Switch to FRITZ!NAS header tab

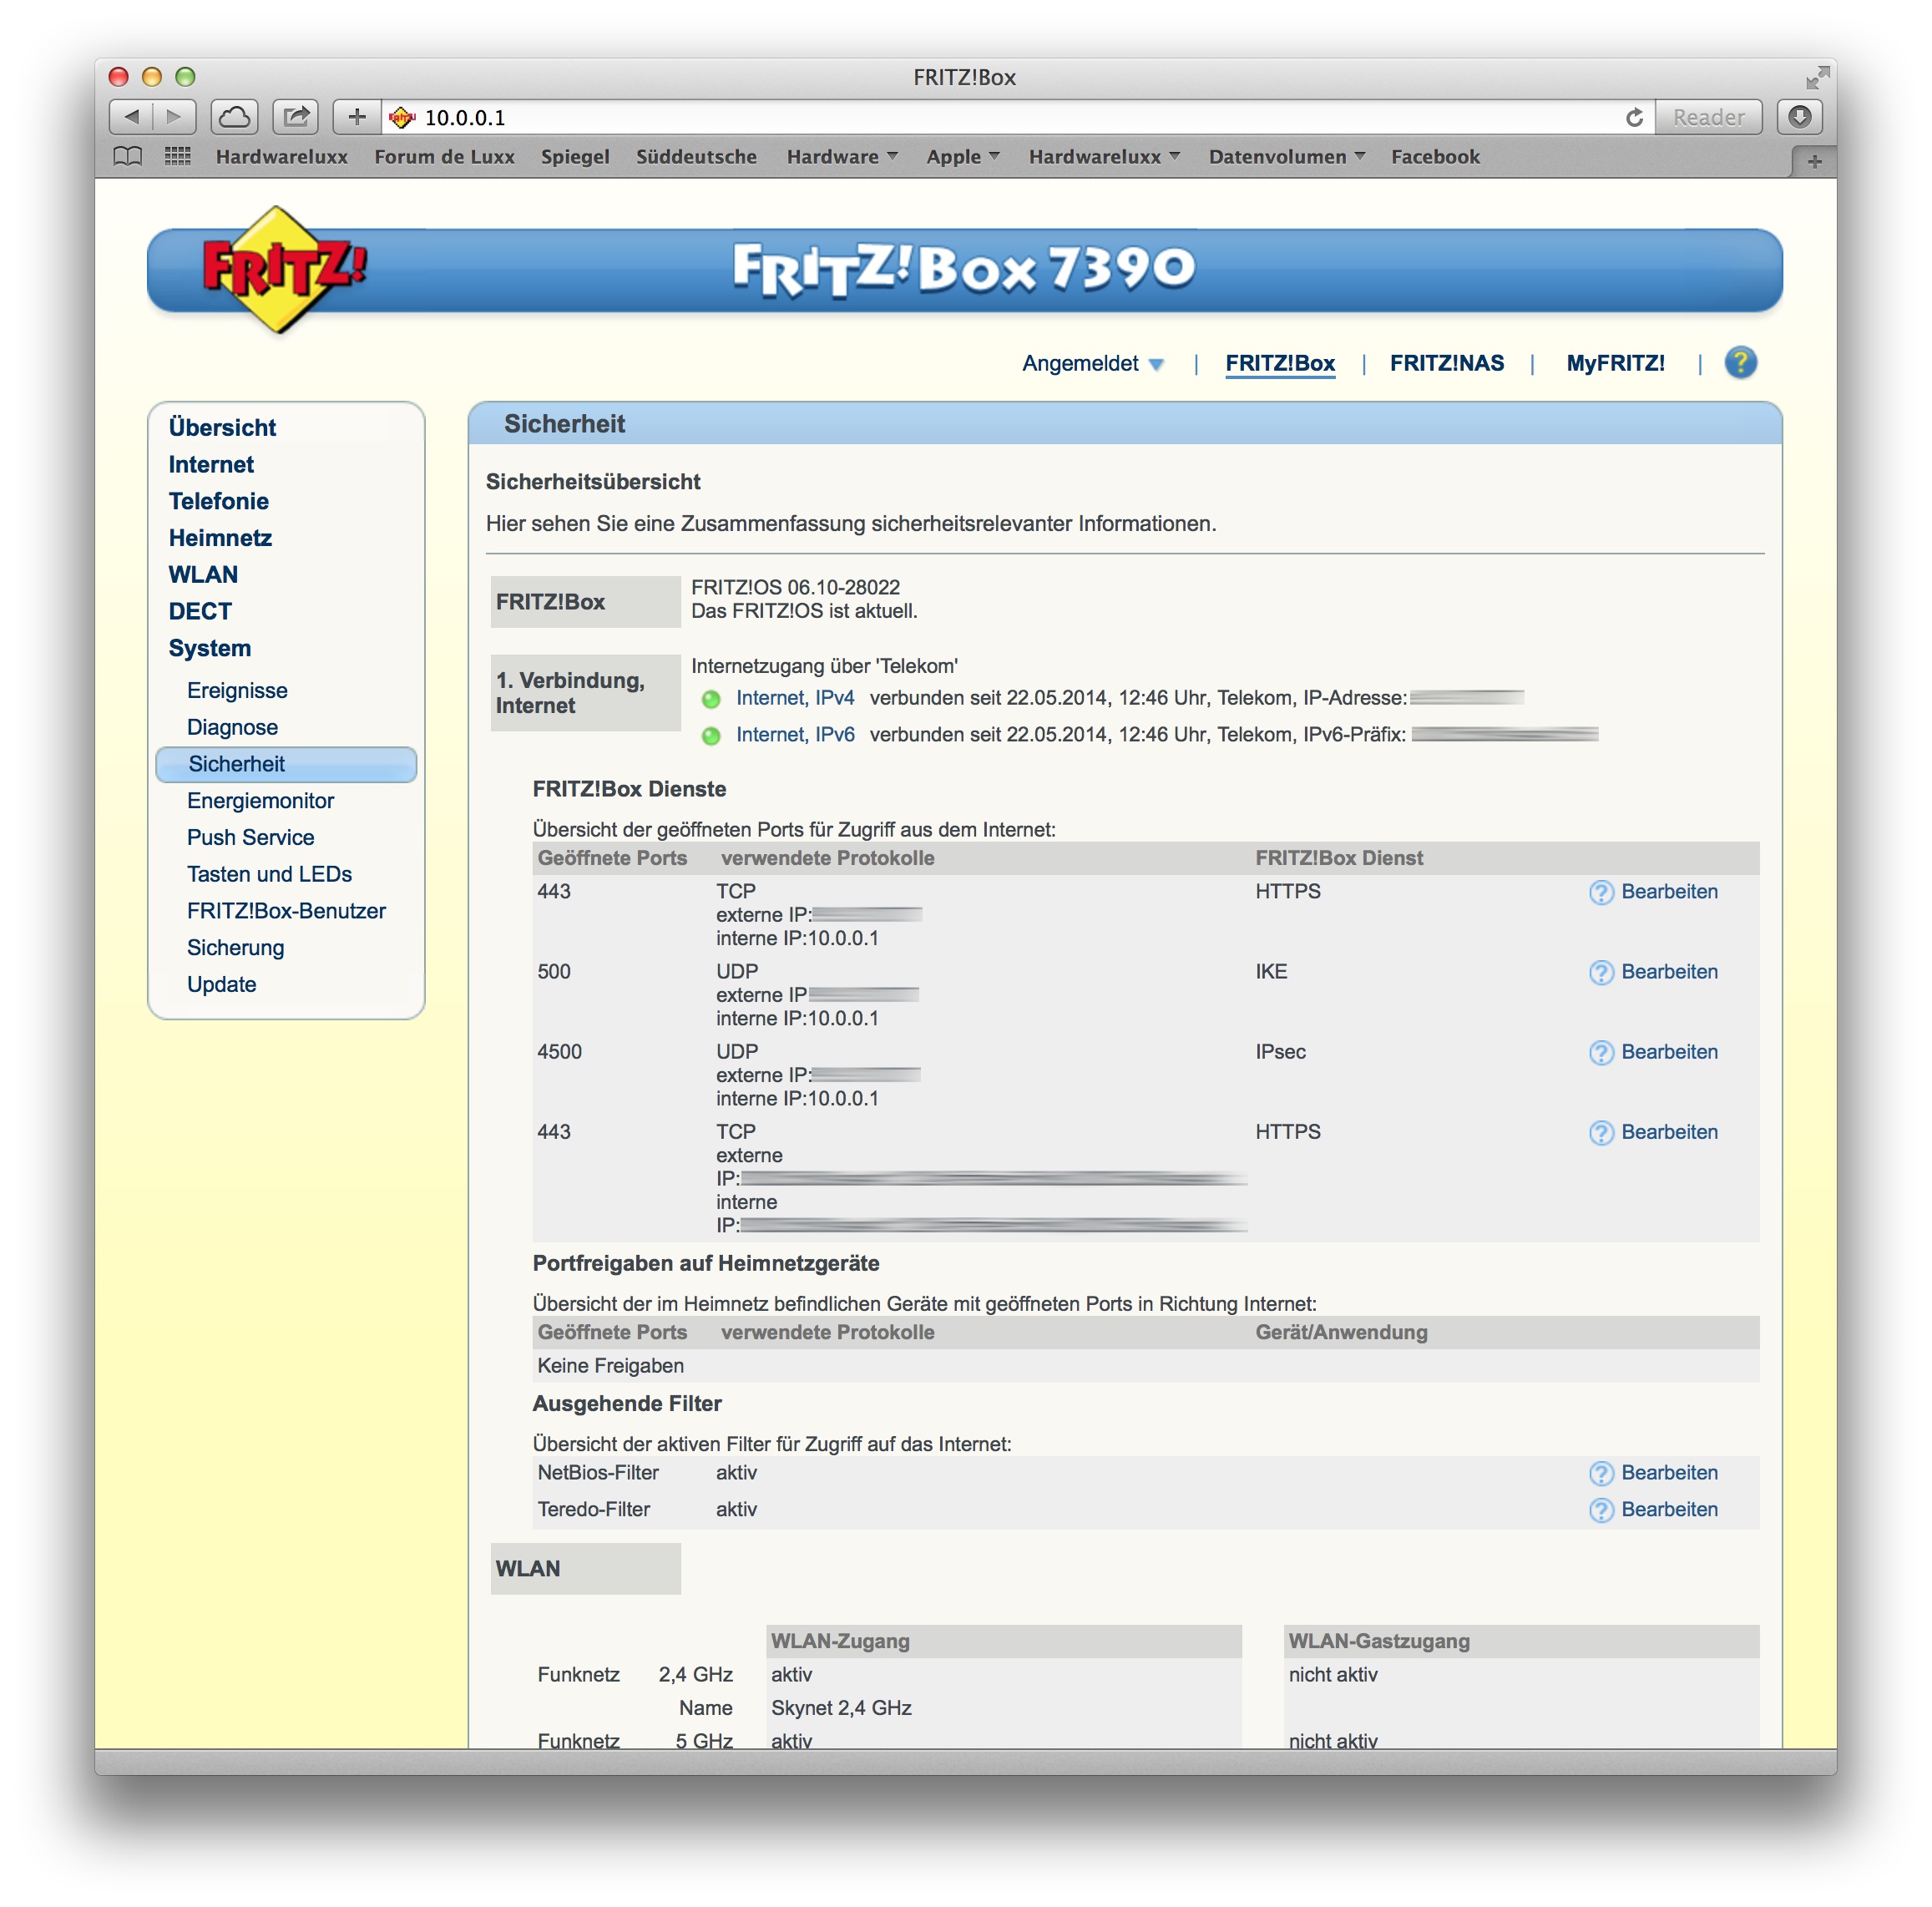1446,363
